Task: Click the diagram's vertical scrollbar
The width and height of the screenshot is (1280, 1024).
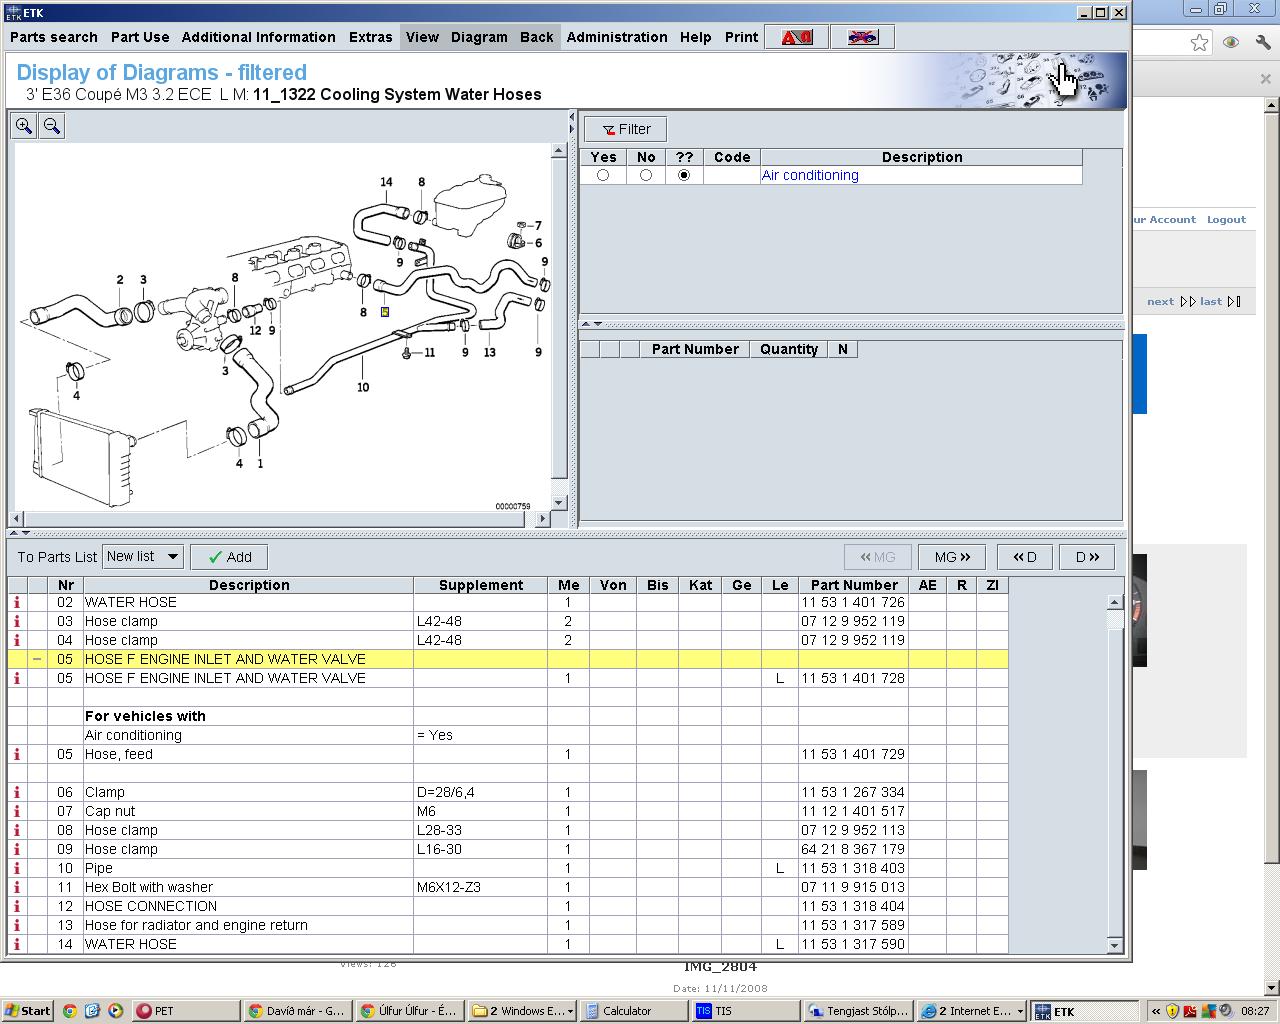Action: tap(559, 320)
